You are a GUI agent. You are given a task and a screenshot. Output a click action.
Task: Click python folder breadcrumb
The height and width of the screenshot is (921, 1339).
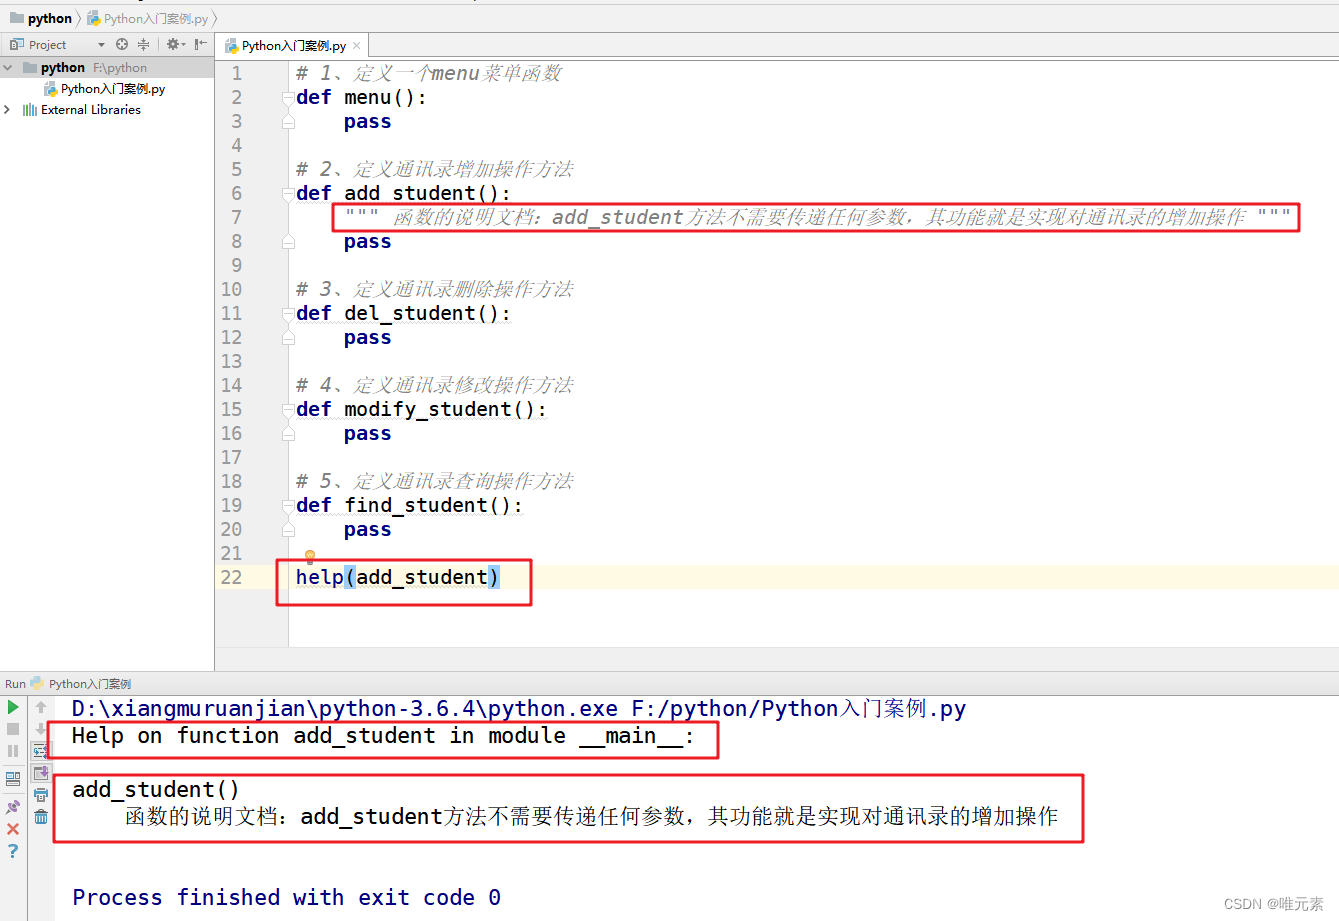coord(41,18)
